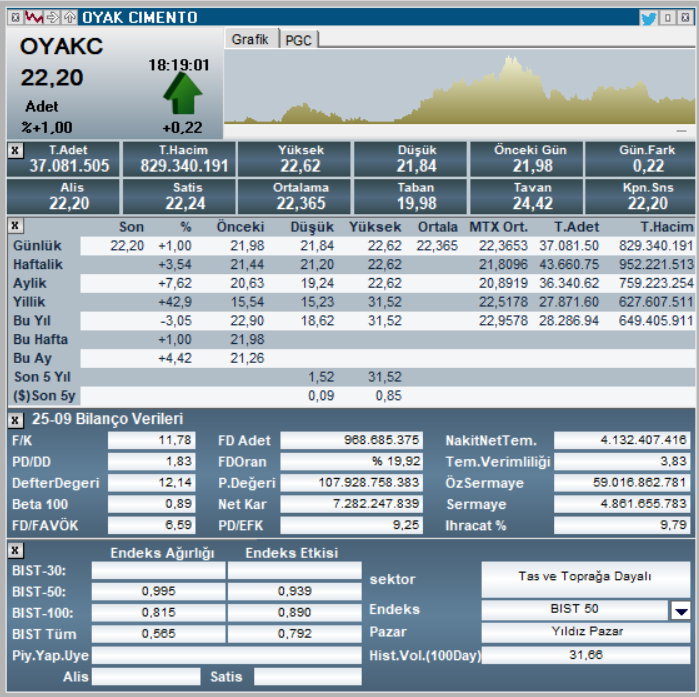This screenshot has width=699, height=697.
Task: Select the Bu Yıl row label
Action: click(32, 321)
